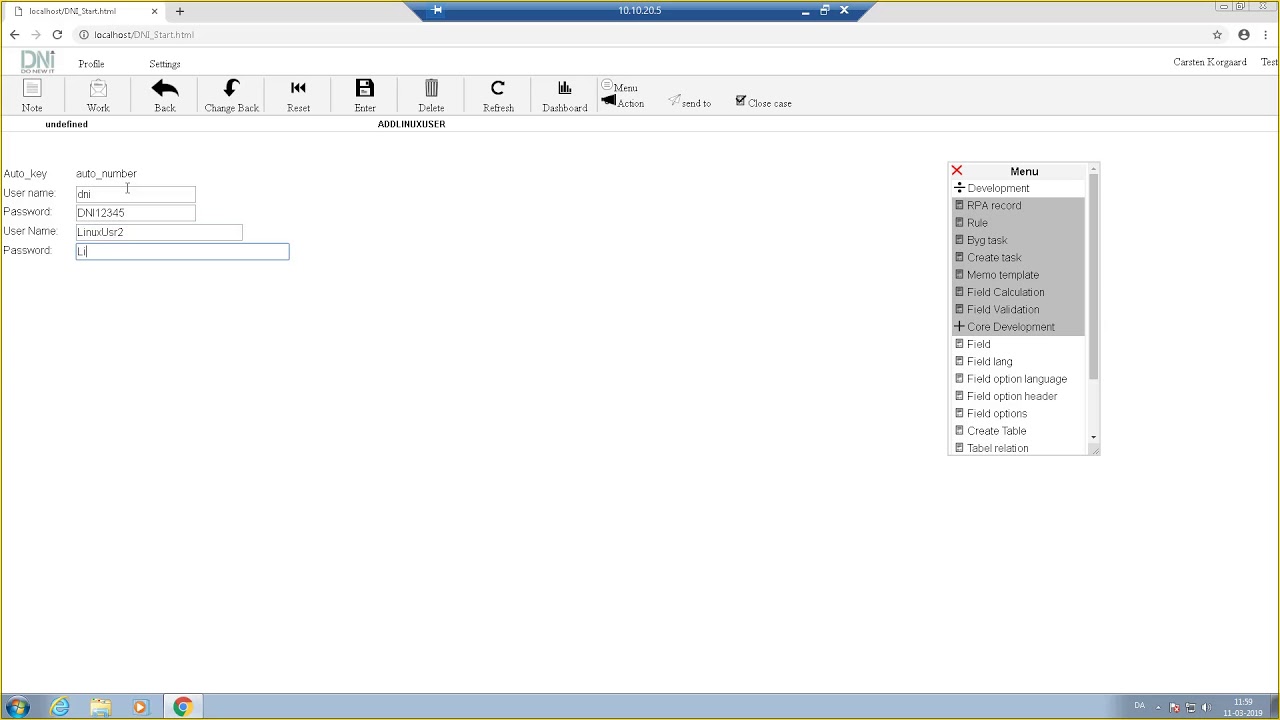Click the Change Back curved arrow
This screenshot has width=1280, height=720.
(231, 96)
